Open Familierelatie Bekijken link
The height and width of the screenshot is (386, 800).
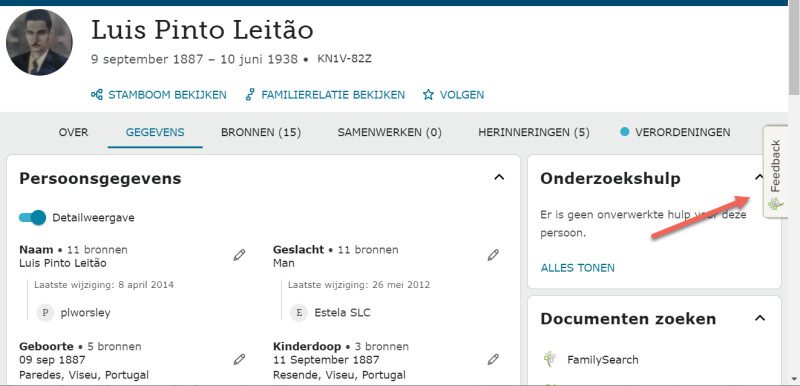326,94
